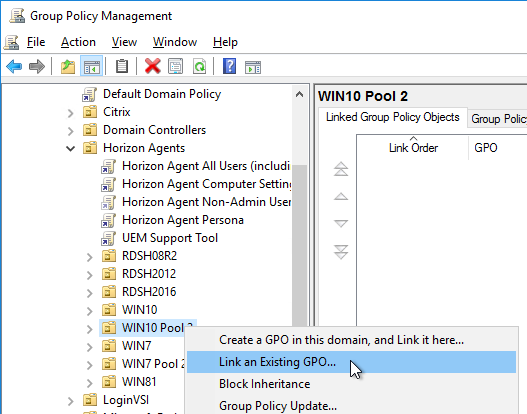The width and height of the screenshot is (527, 414).
Task: Click the green Refresh toolbar icon
Action: tap(199, 66)
